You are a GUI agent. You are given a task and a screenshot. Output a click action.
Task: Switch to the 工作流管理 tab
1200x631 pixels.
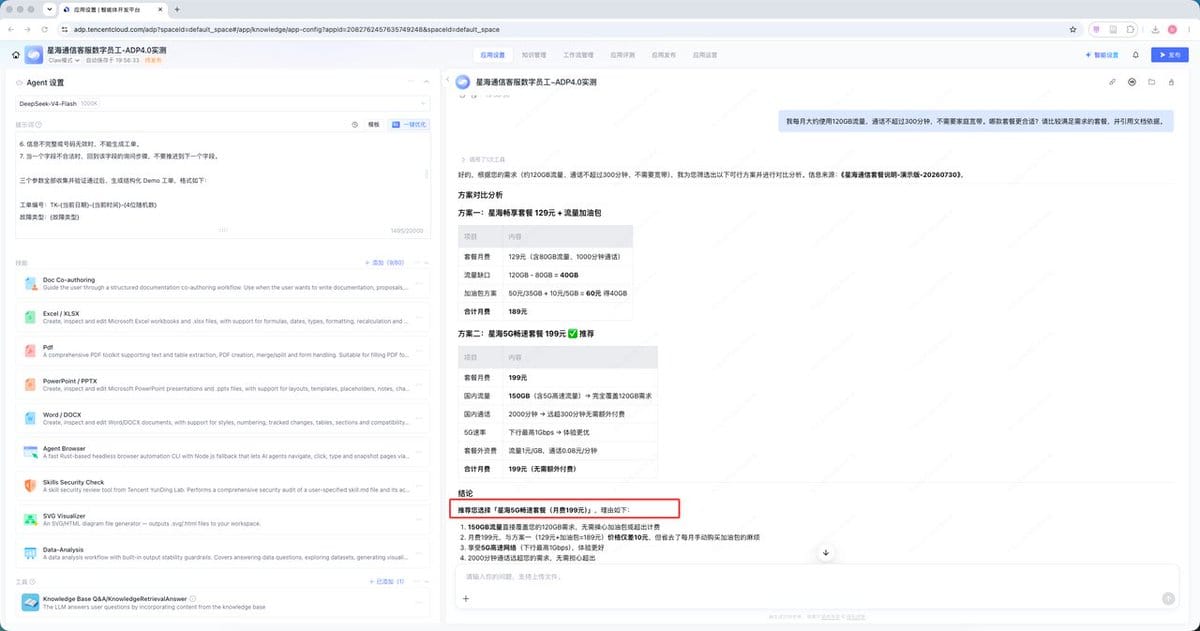(578, 55)
